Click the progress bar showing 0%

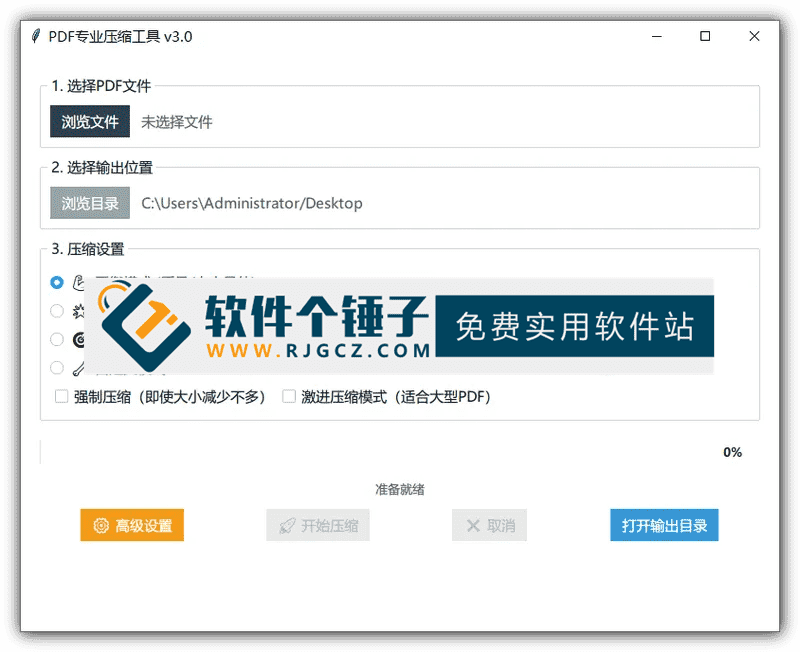click(380, 451)
